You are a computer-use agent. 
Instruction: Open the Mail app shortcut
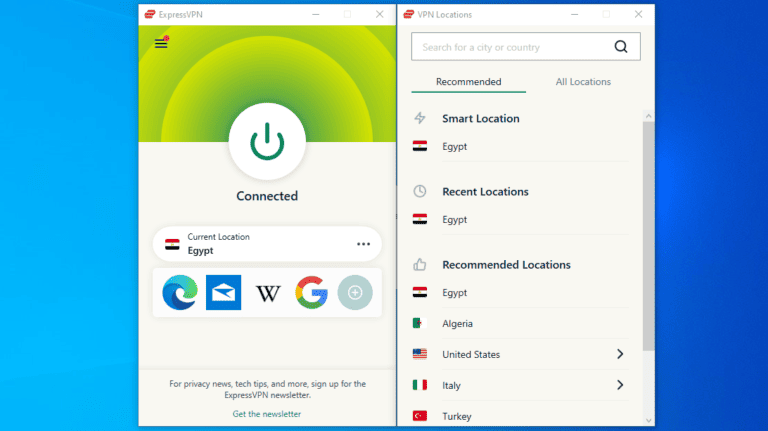[x=224, y=293]
